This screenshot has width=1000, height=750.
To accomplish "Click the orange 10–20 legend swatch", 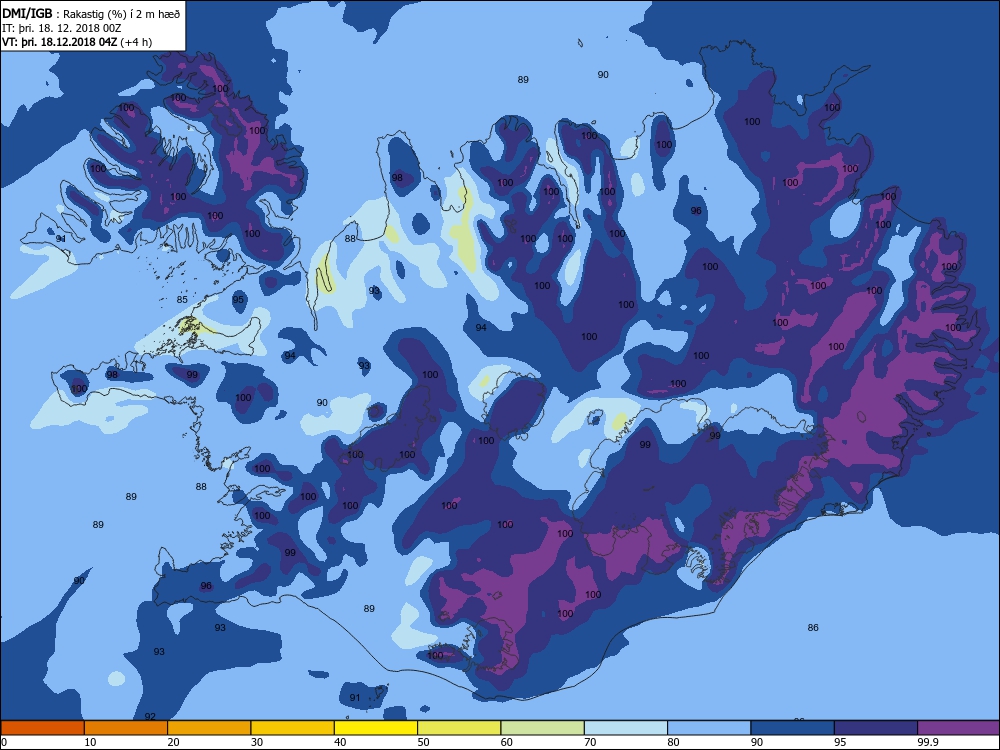I will 126,728.
